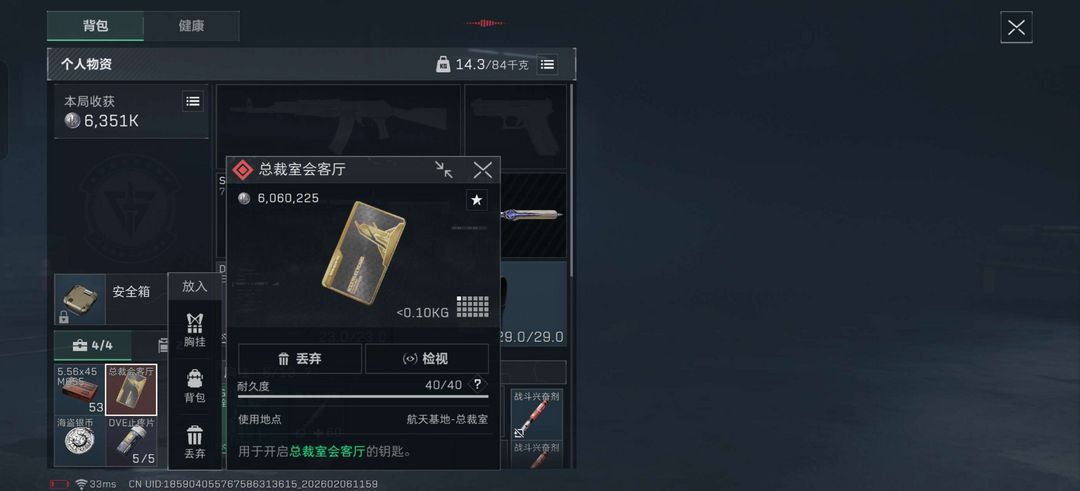
Task: Select the DVE止痛片 painkiller item
Action: point(132,441)
